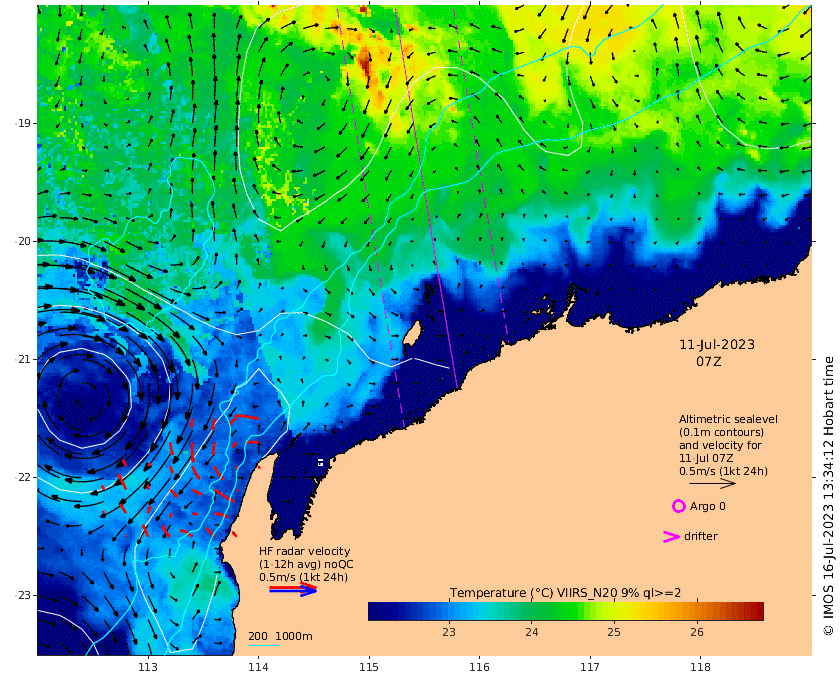Click longitude axis label '116'
Image resolution: width=840 pixels, height=680 pixels.
tap(479, 667)
